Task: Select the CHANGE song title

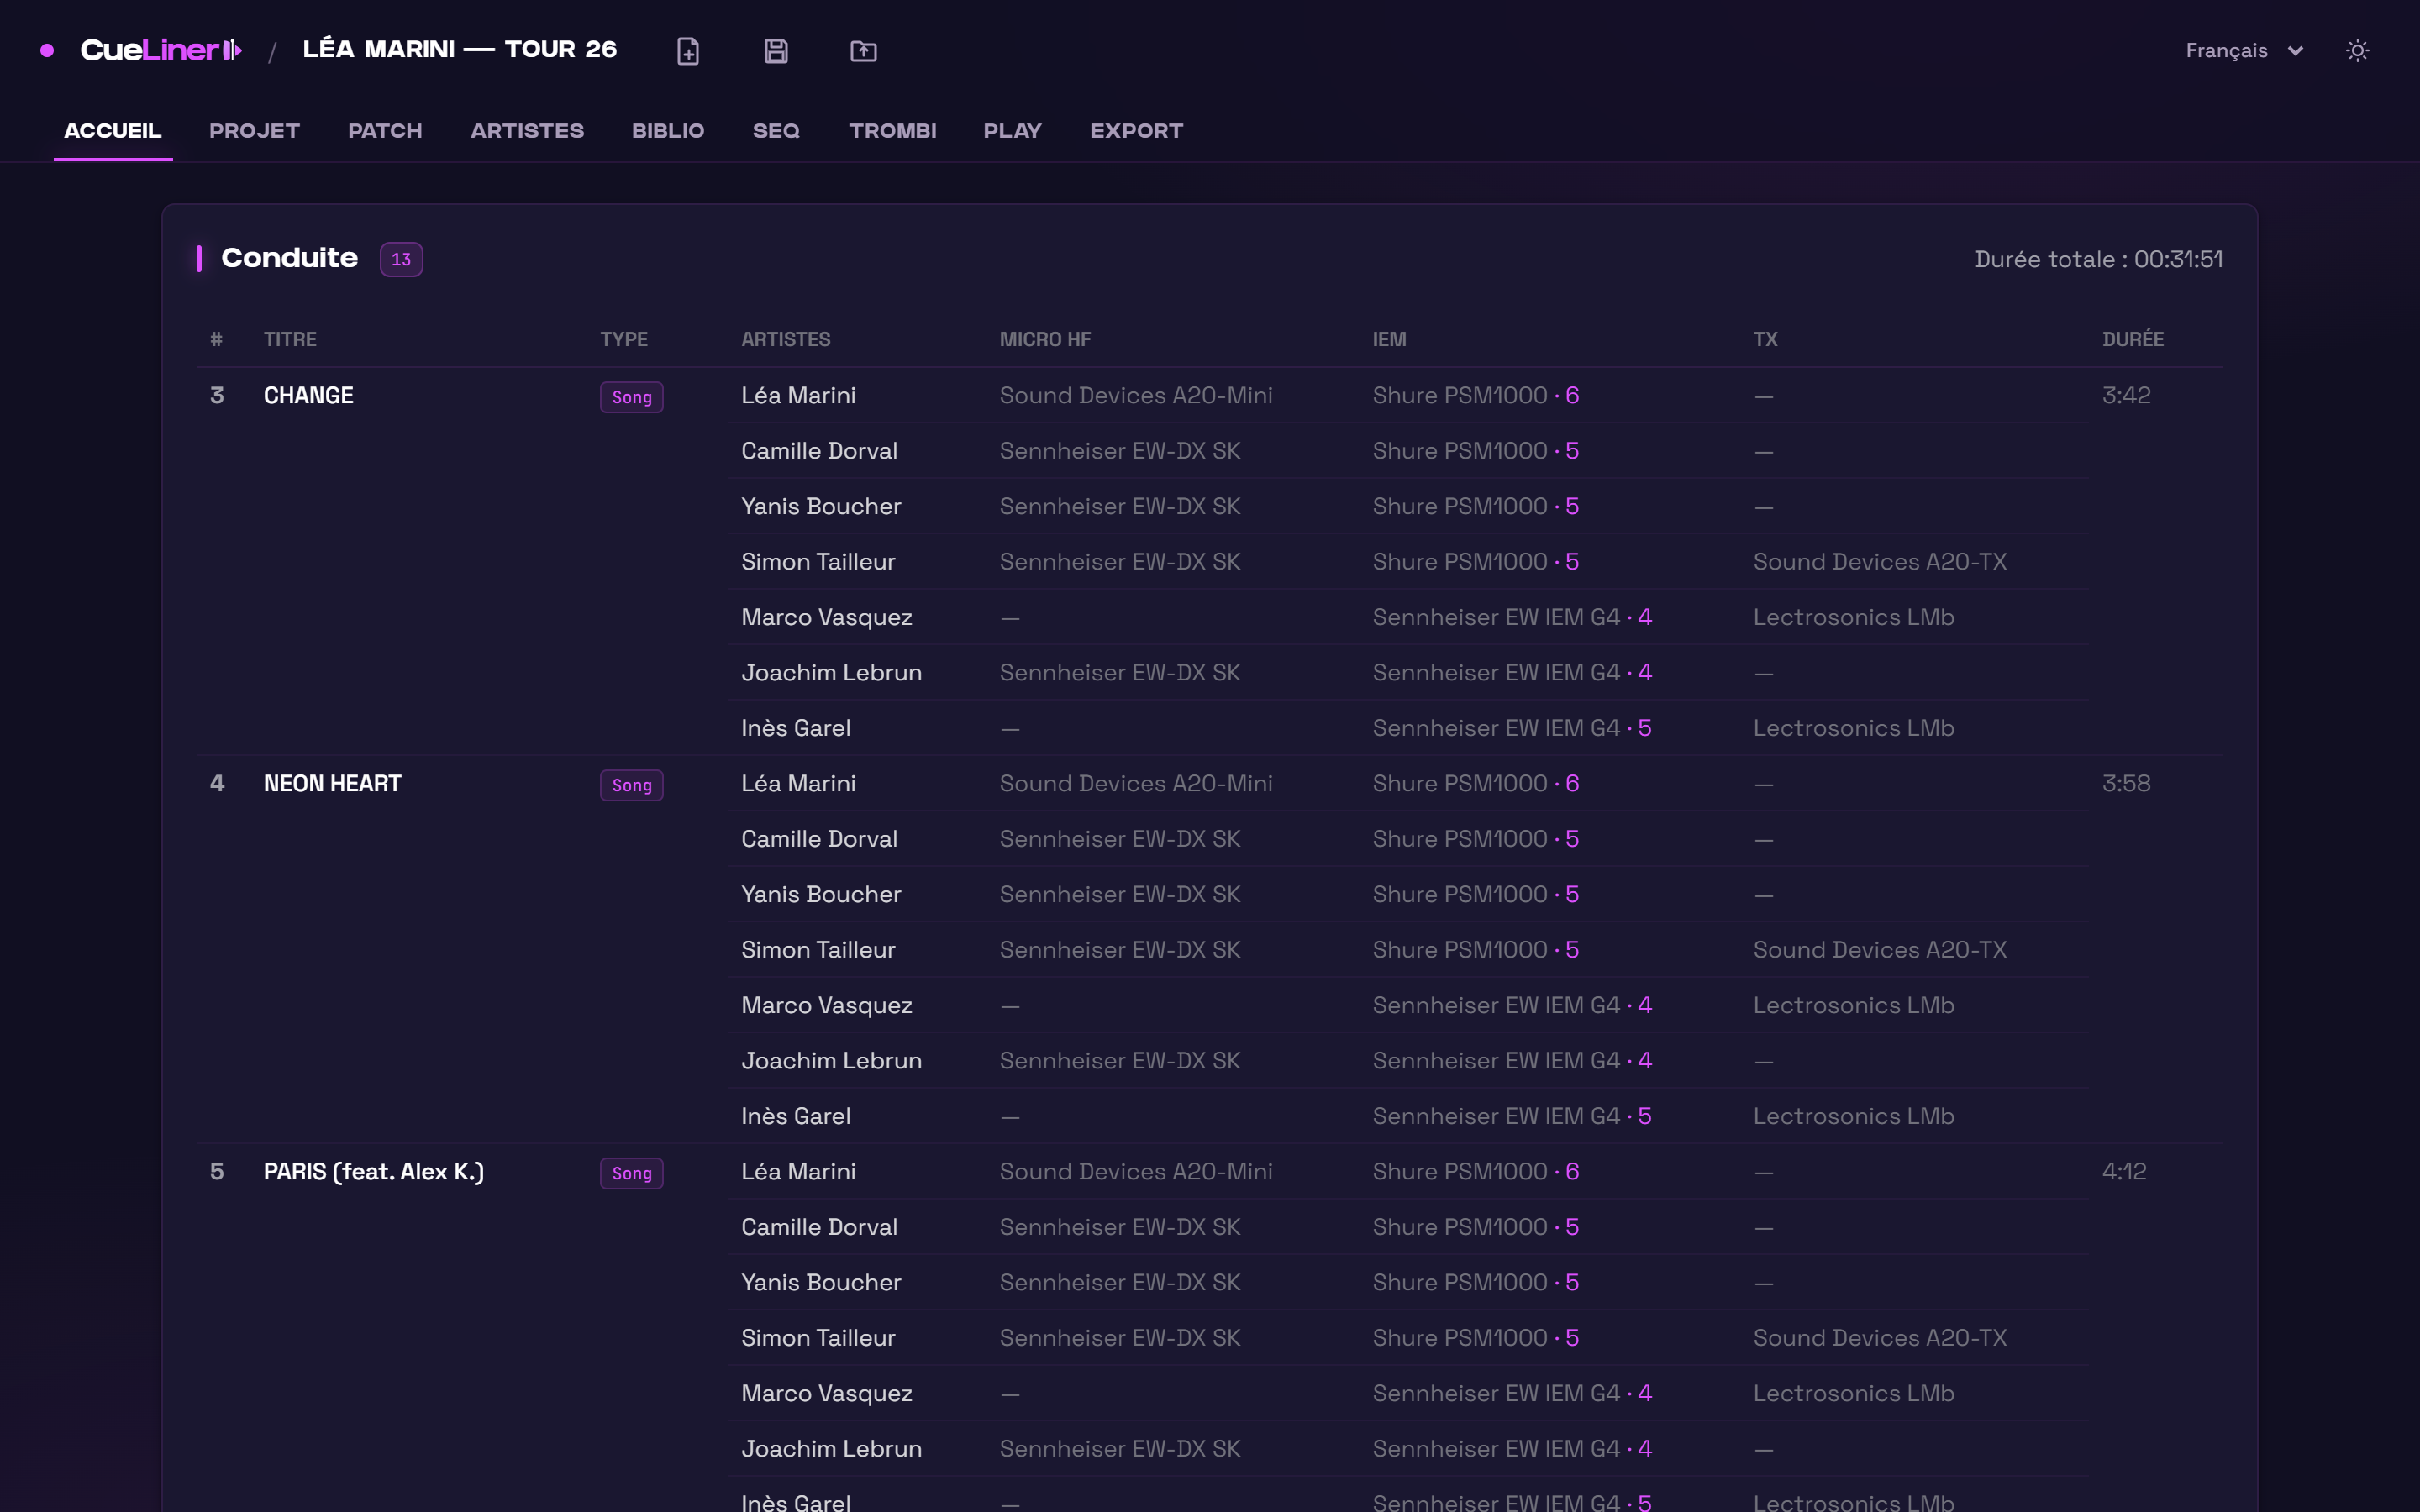Action: 308,395
